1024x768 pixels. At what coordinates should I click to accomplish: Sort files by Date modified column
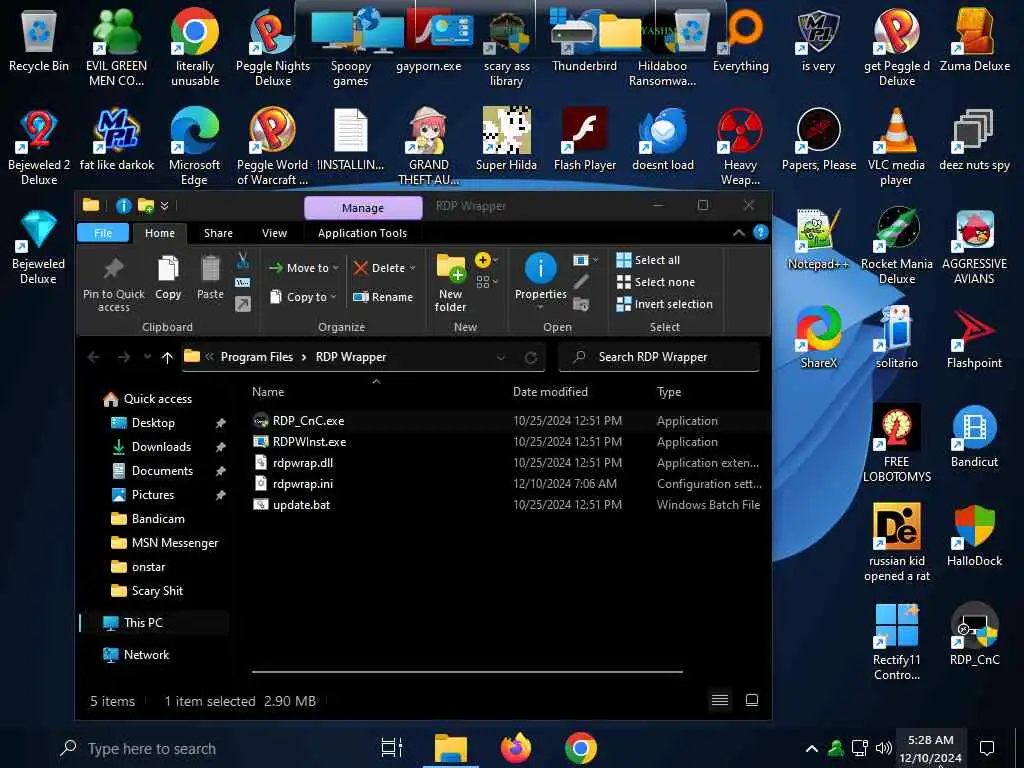click(x=550, y=392)
